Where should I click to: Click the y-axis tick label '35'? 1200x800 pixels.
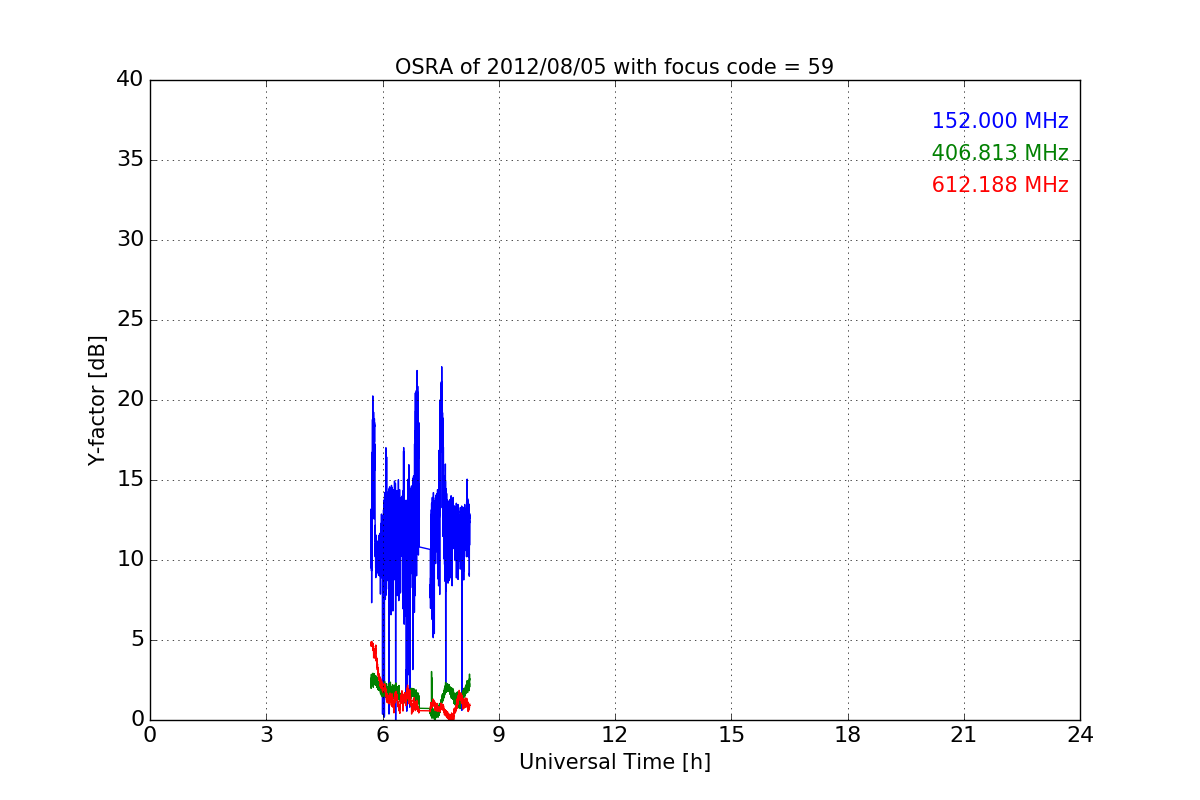[x=130, y=160]
